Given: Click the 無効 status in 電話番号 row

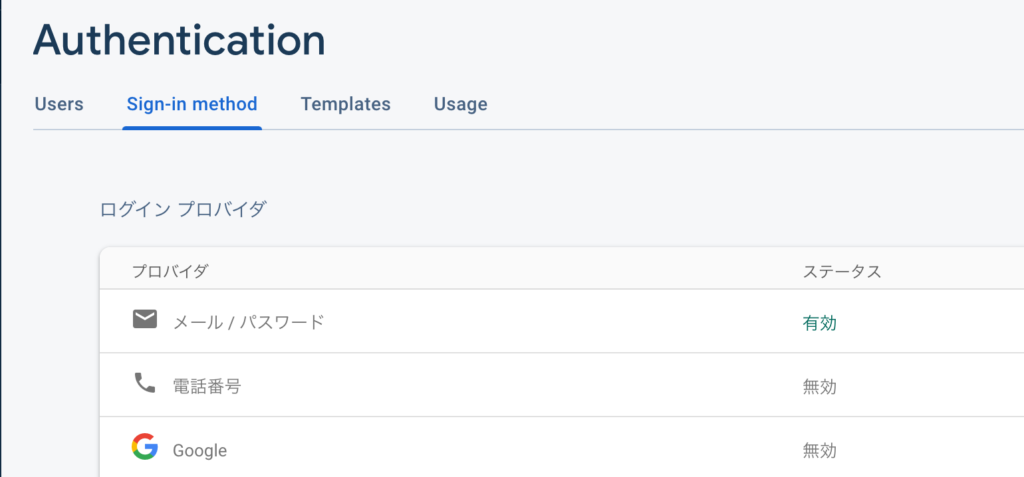Looking at the screenshot, I should click(820, 387).
